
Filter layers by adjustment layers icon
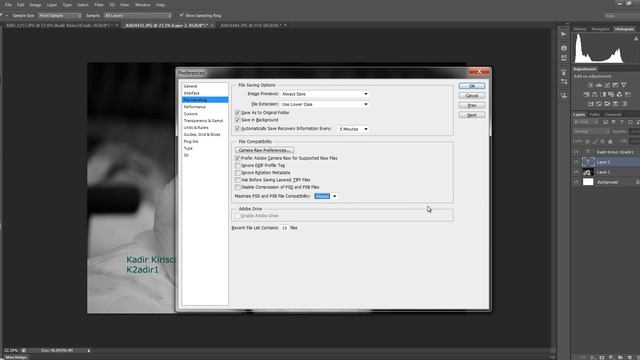pyautogui.click(x=614, y=122)
